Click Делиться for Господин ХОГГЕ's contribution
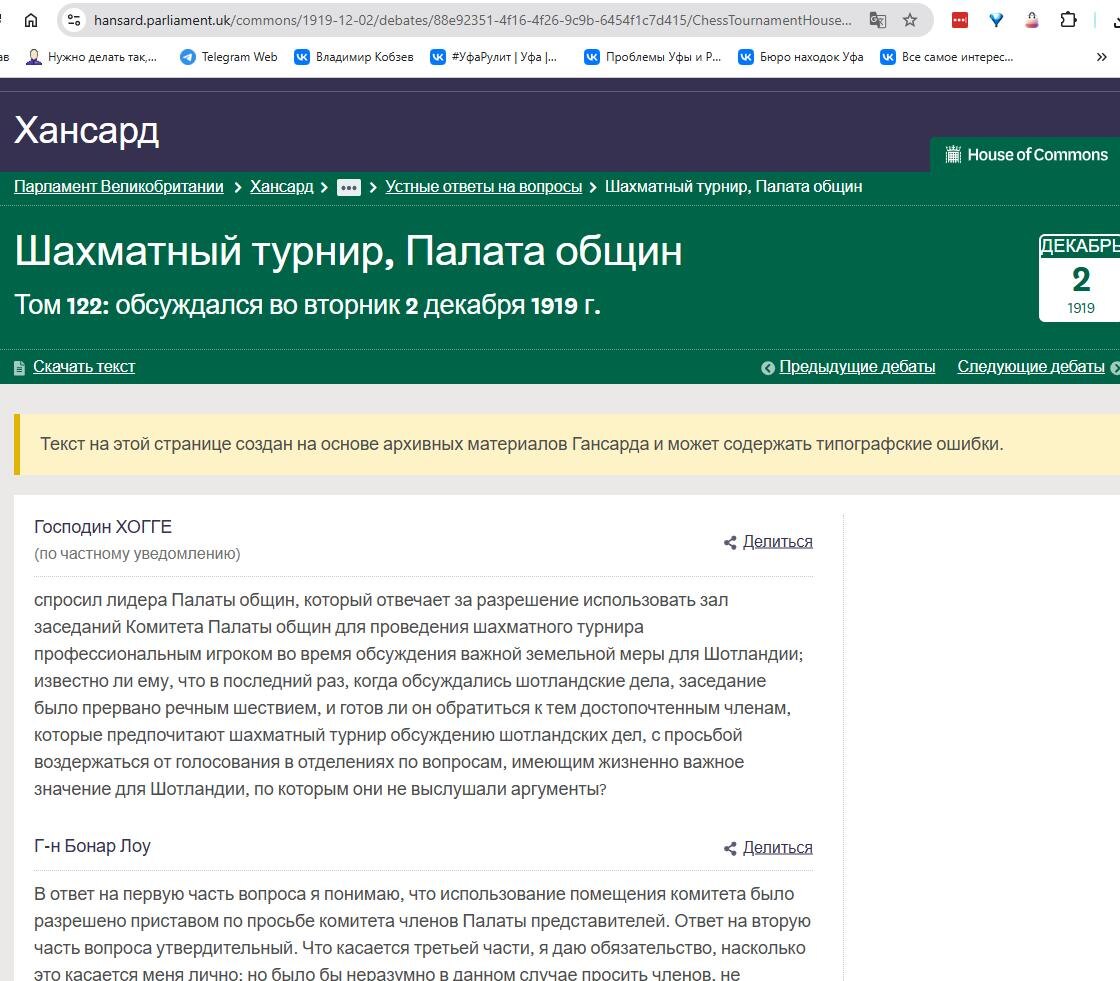 tap(778, 542)
